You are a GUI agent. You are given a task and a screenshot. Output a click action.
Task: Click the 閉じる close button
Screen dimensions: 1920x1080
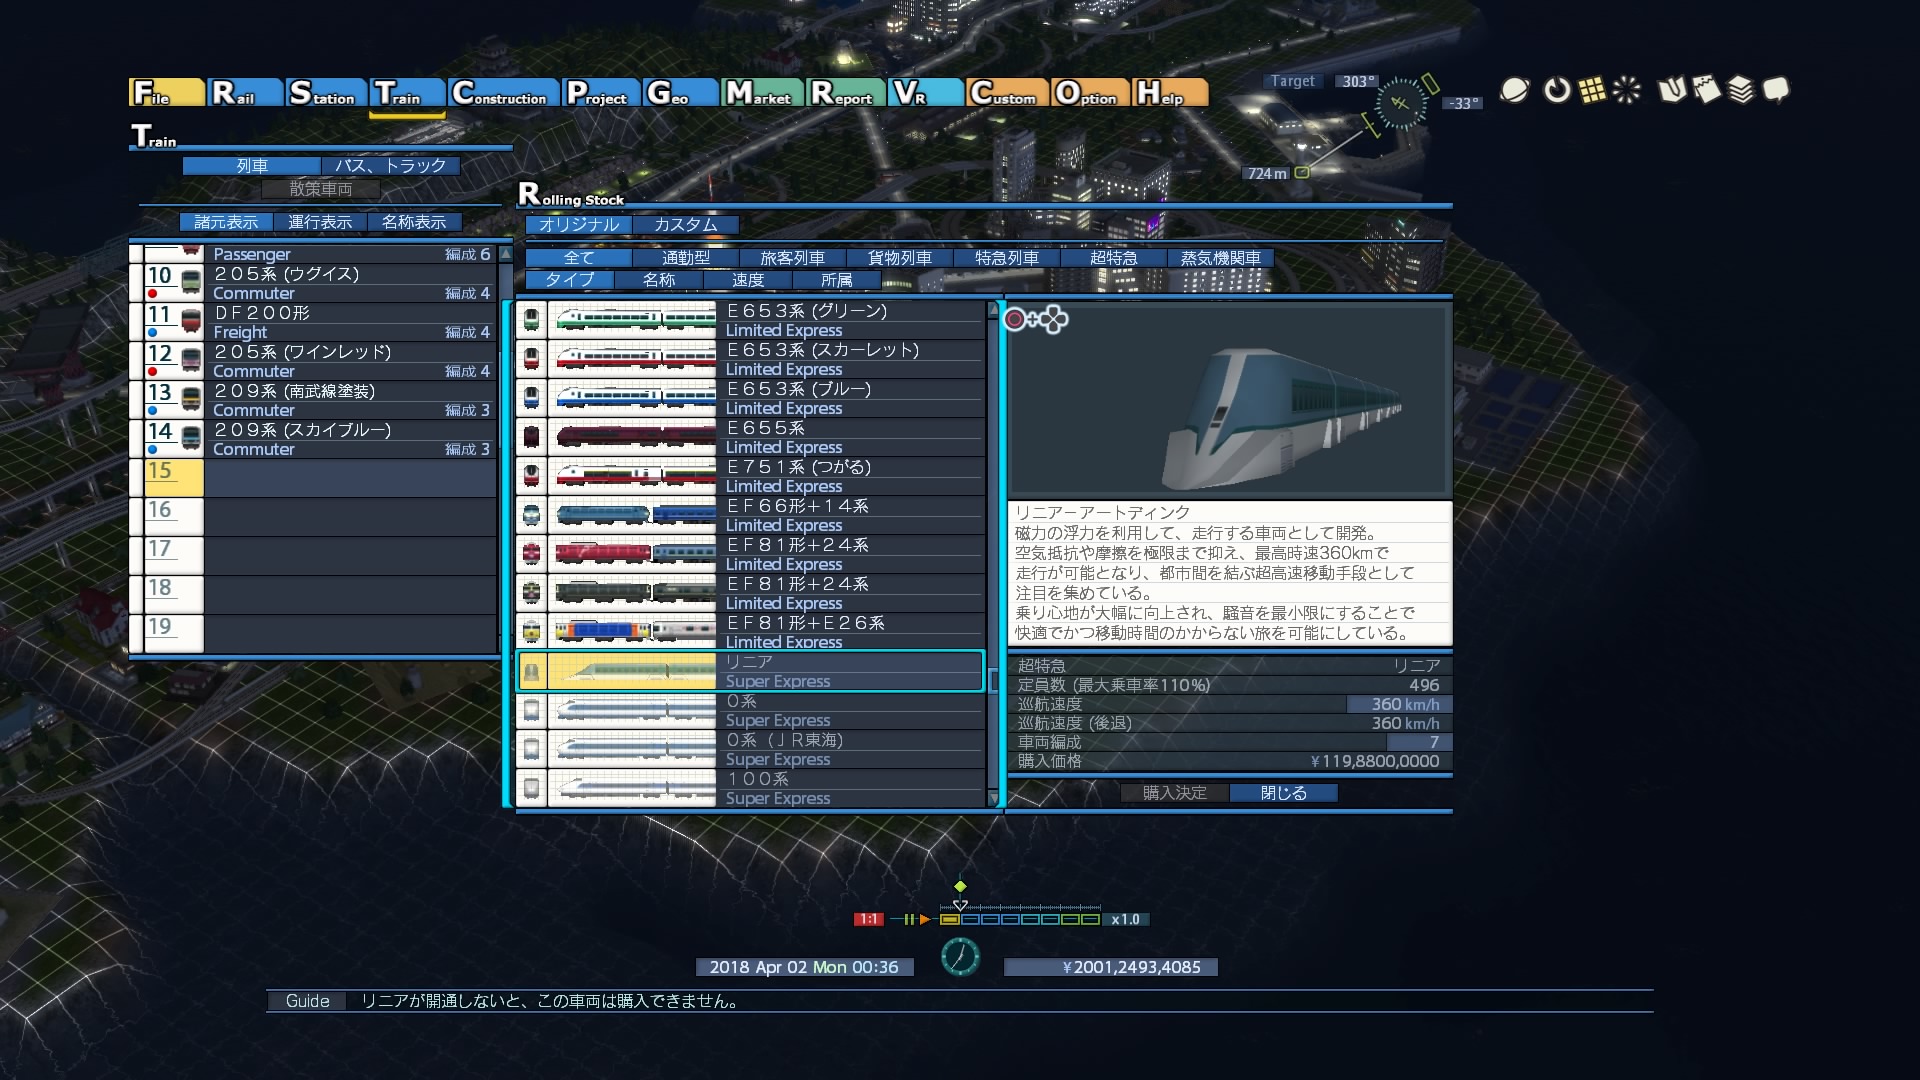(x=1283, y=793)
